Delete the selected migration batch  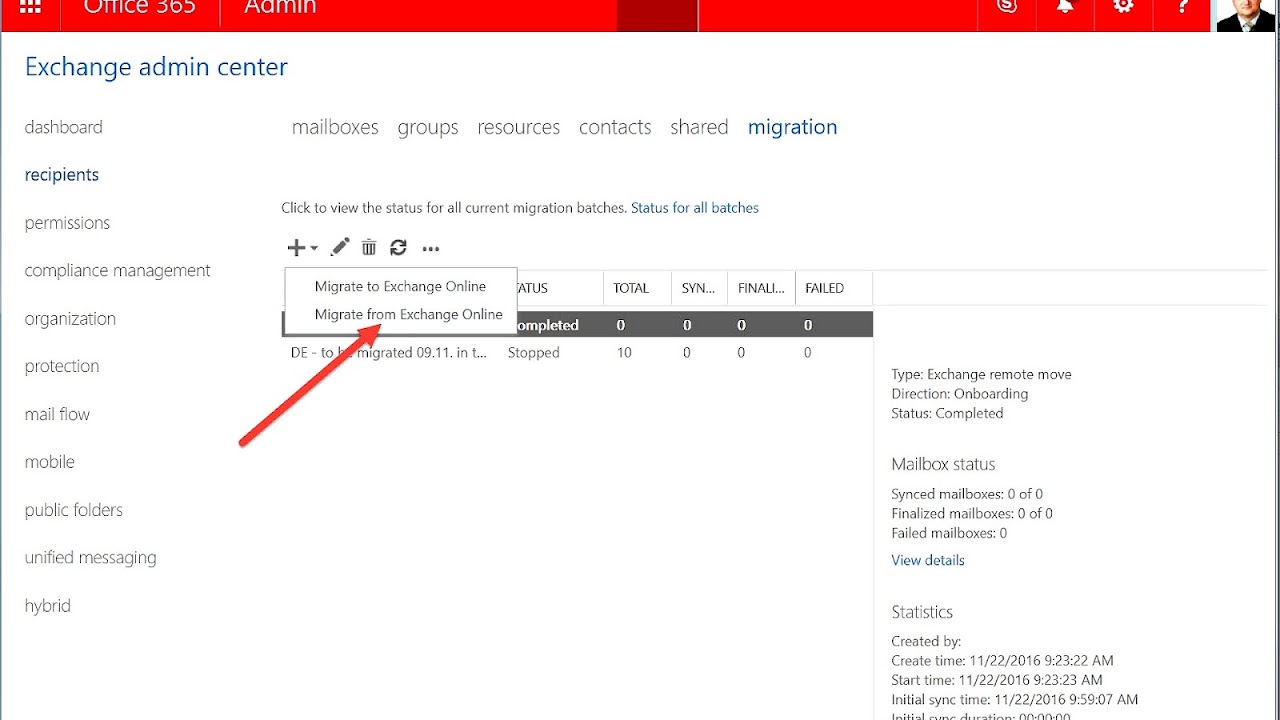[369, 248]
